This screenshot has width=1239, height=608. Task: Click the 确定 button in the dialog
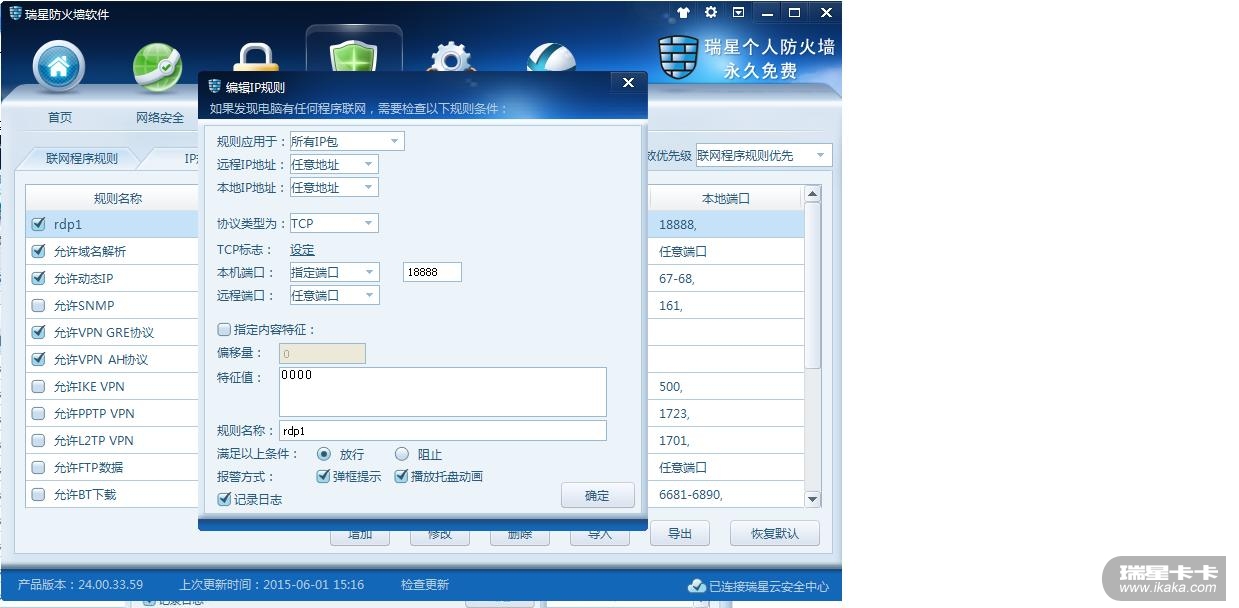coord(597,495)
